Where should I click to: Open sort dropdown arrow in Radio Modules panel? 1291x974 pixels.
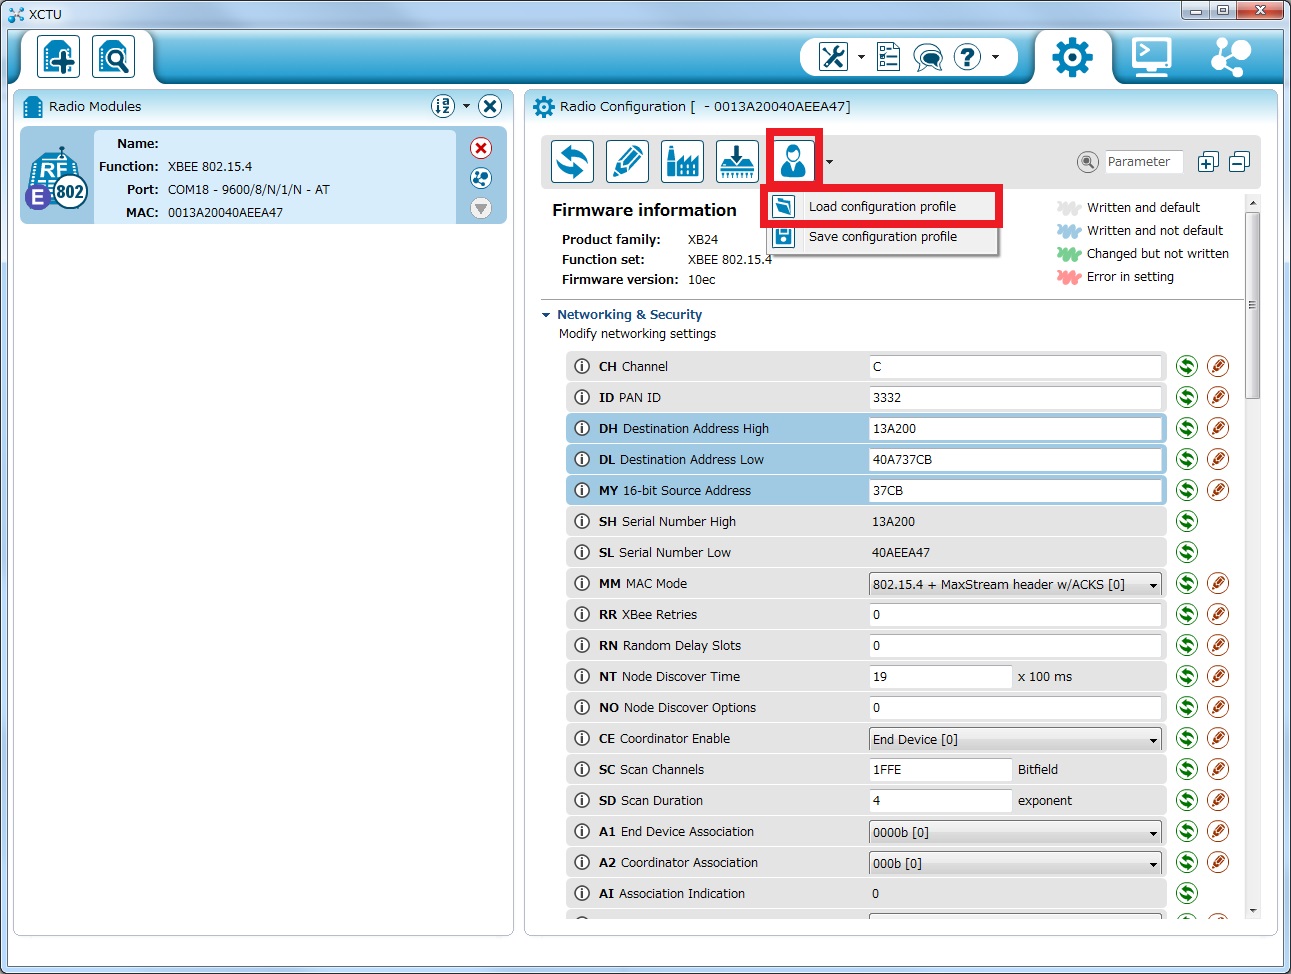coord(466,106)
